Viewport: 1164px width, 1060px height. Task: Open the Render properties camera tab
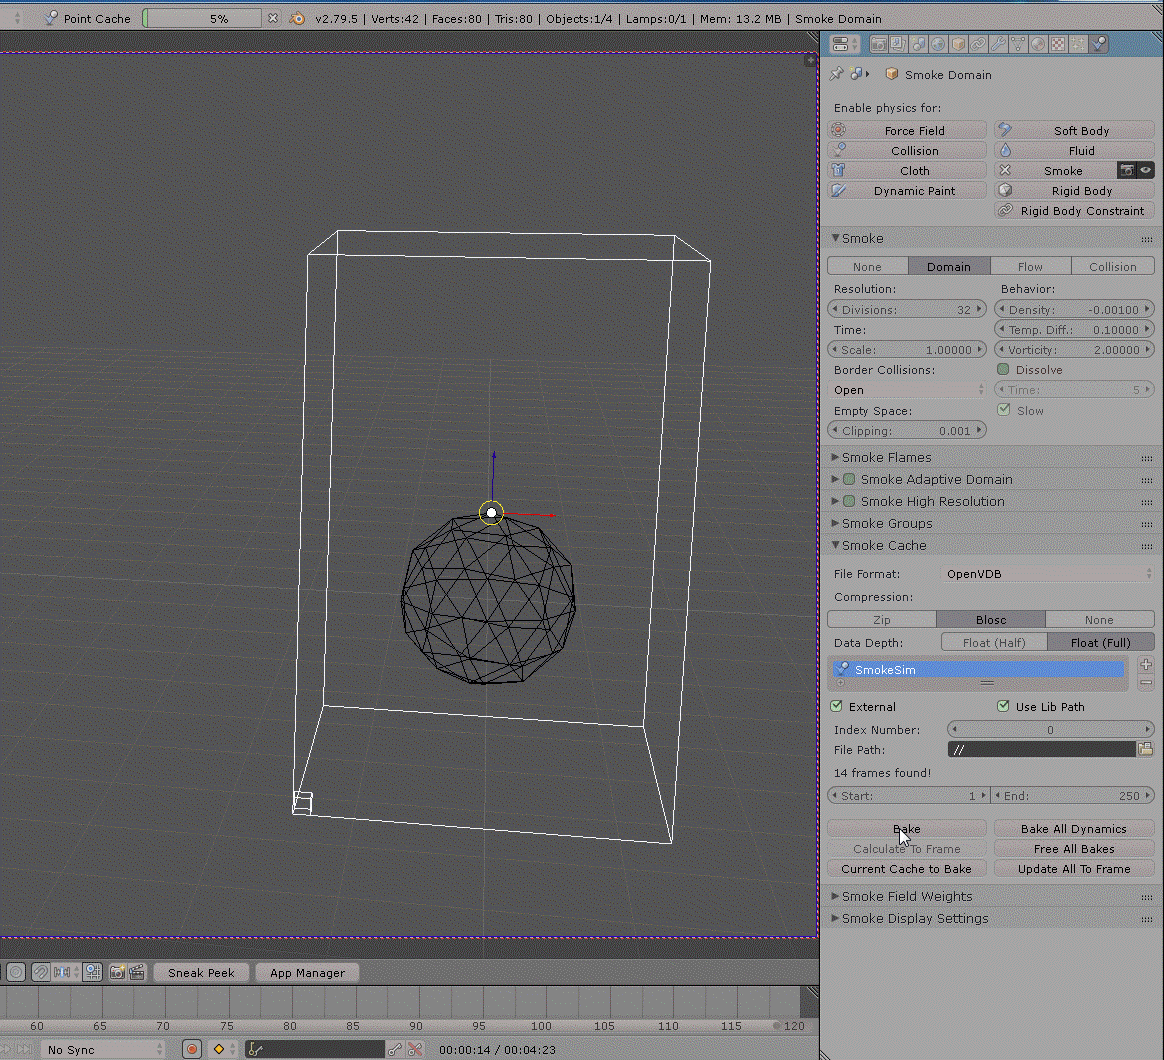coord(878,44)
